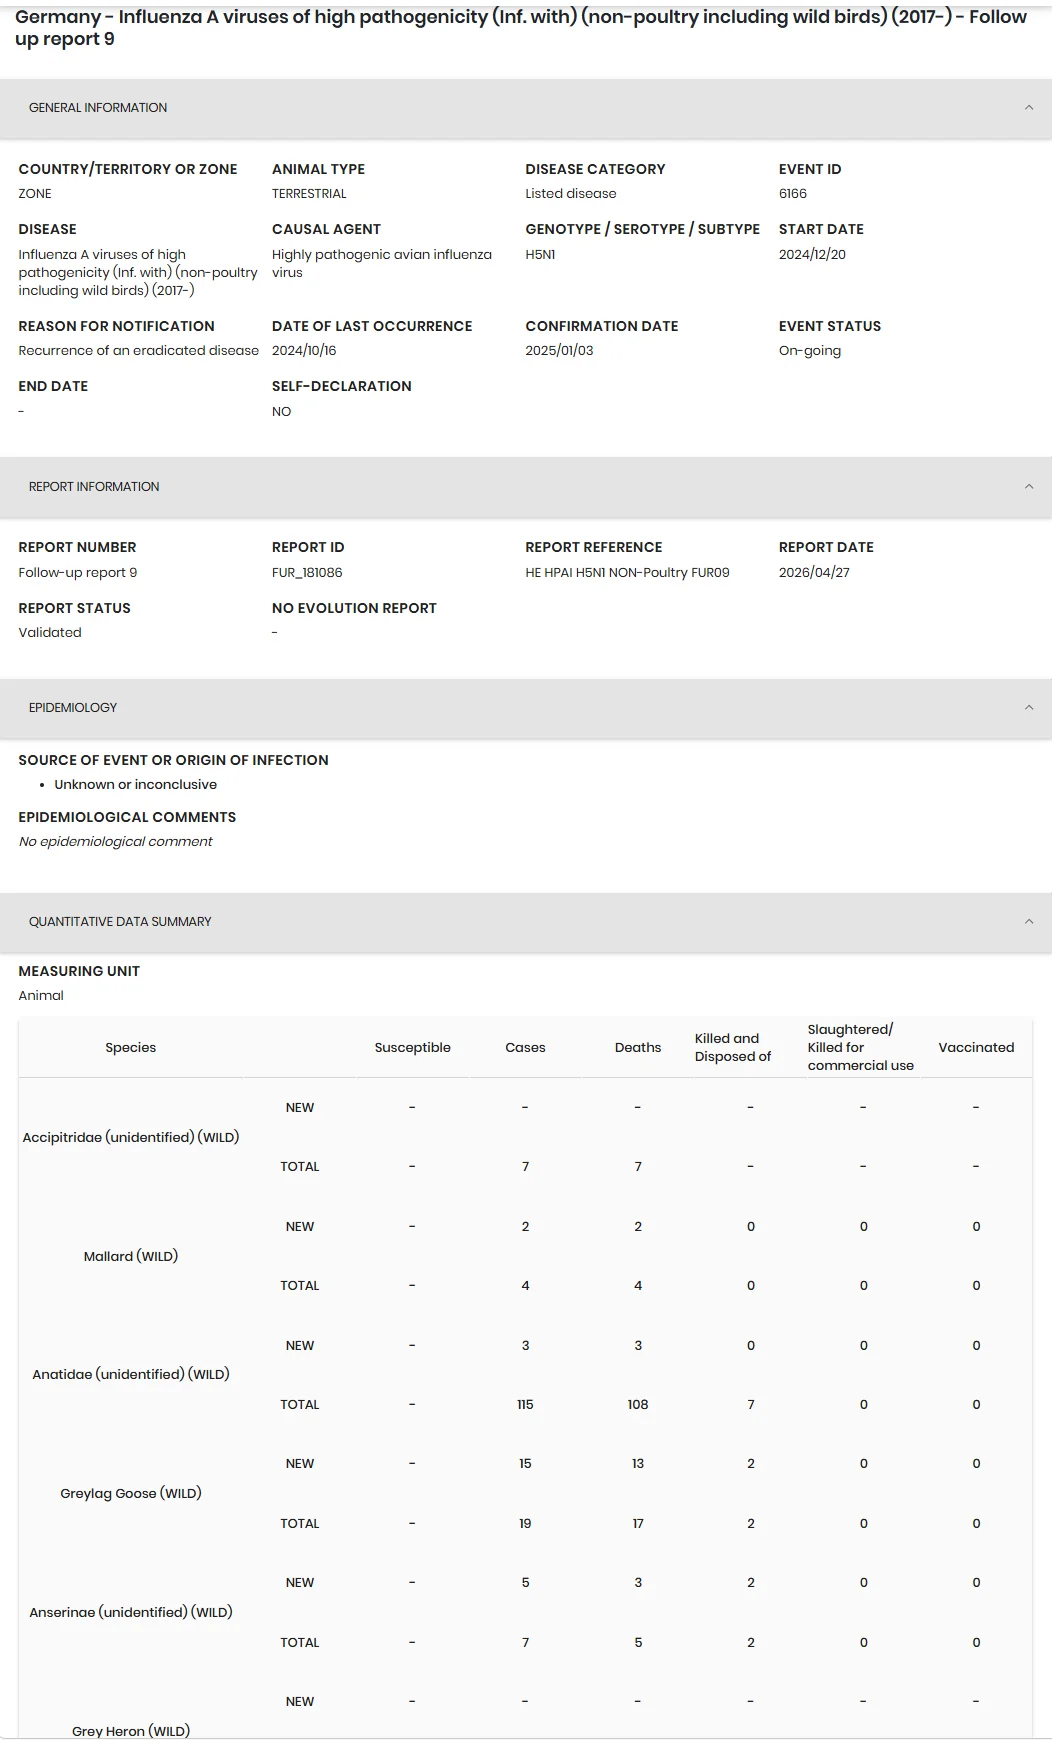This screenshot has height=1740, width=1052.
Task: Click the Epidemiology header label
Action: tap(73, 708)
